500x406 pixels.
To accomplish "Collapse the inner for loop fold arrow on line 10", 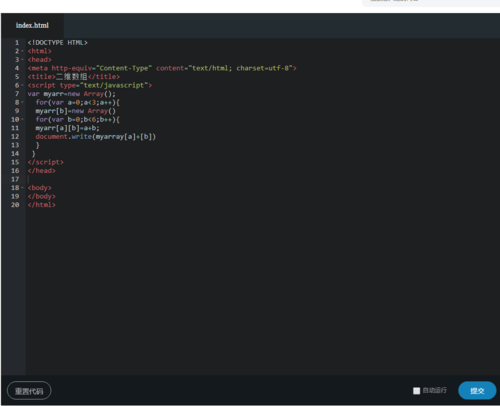I will click(22, 119).
